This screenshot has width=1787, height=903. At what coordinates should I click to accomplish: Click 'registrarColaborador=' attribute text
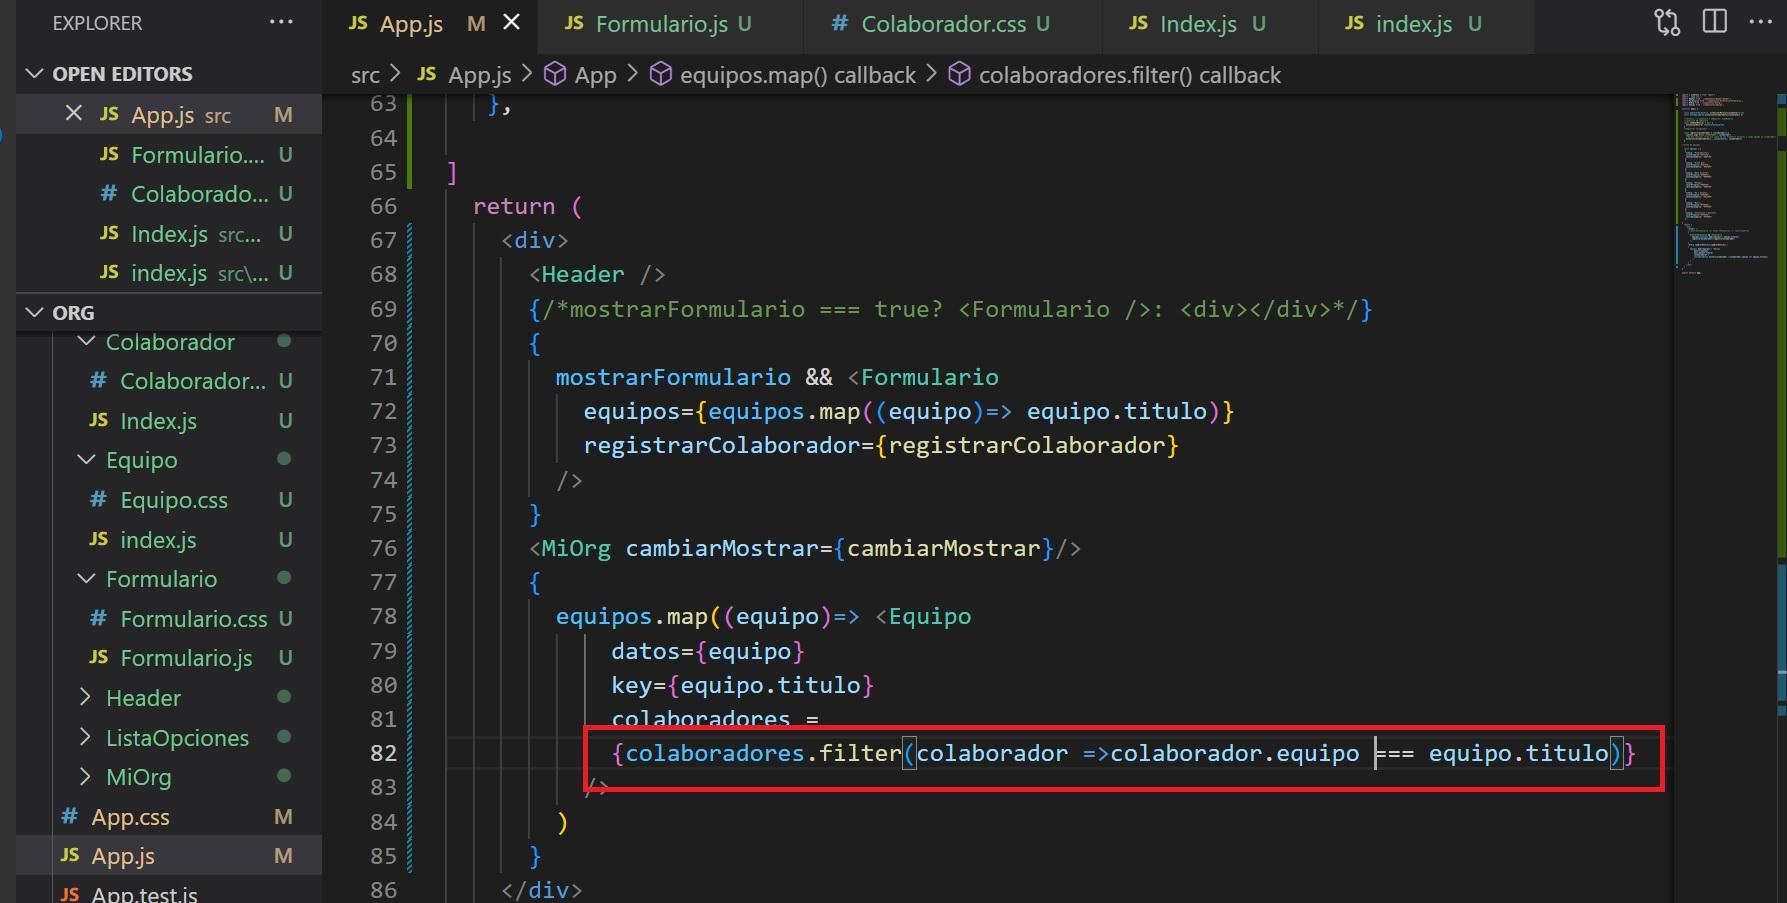pyautogui.click(x=728, y=445)
